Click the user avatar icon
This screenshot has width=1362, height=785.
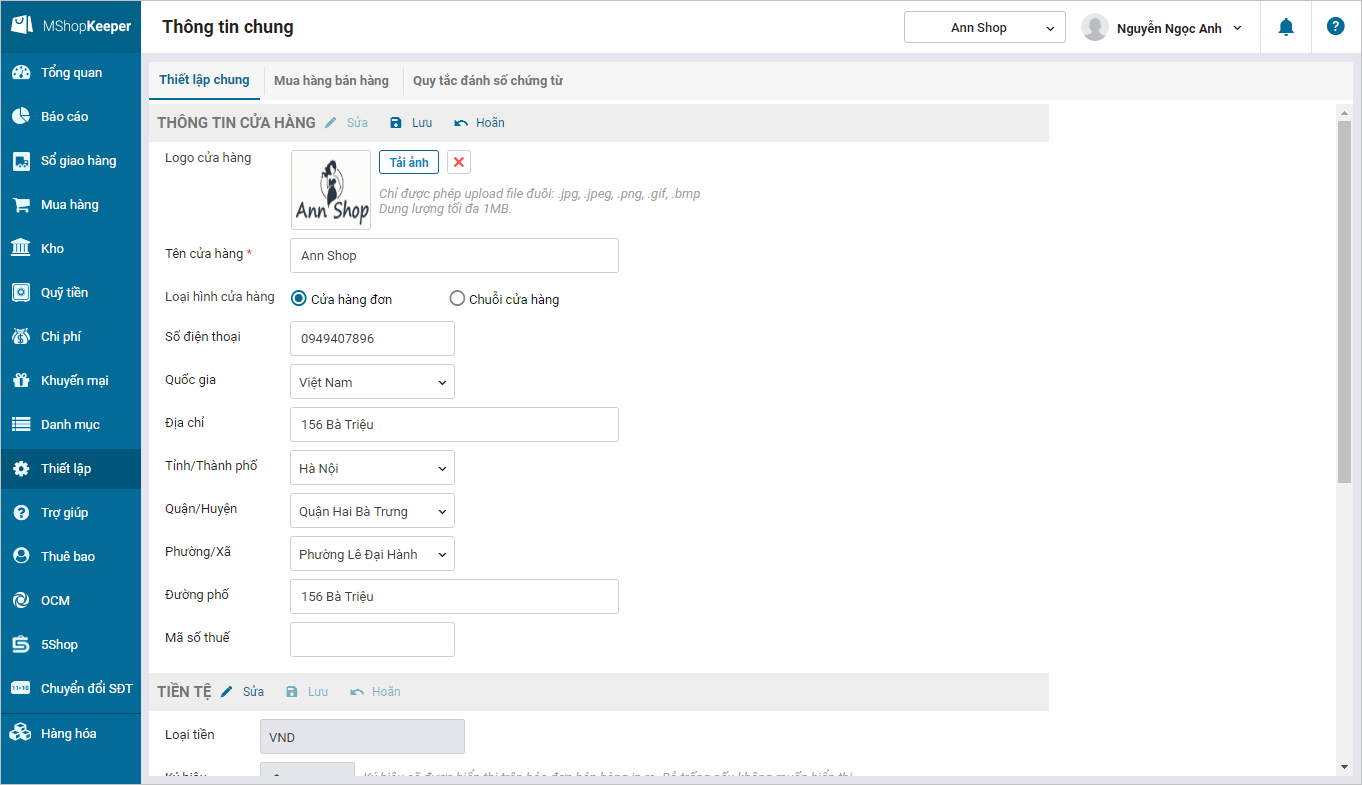click(1095, 28)
